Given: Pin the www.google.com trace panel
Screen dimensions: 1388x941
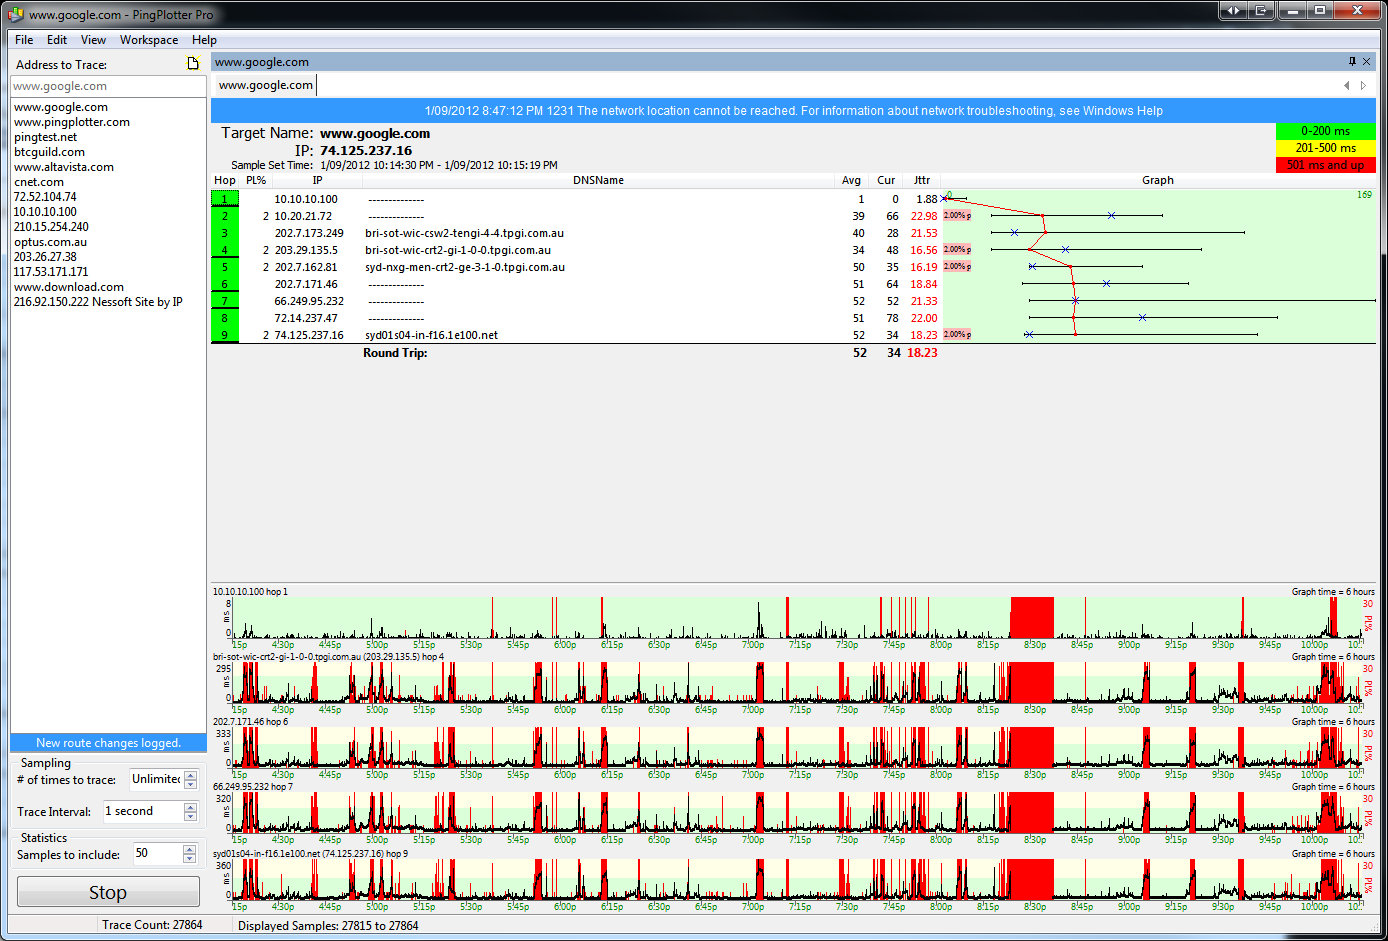Looking at the screenshot, I should pyautogui.click(x=1353, y=62).
